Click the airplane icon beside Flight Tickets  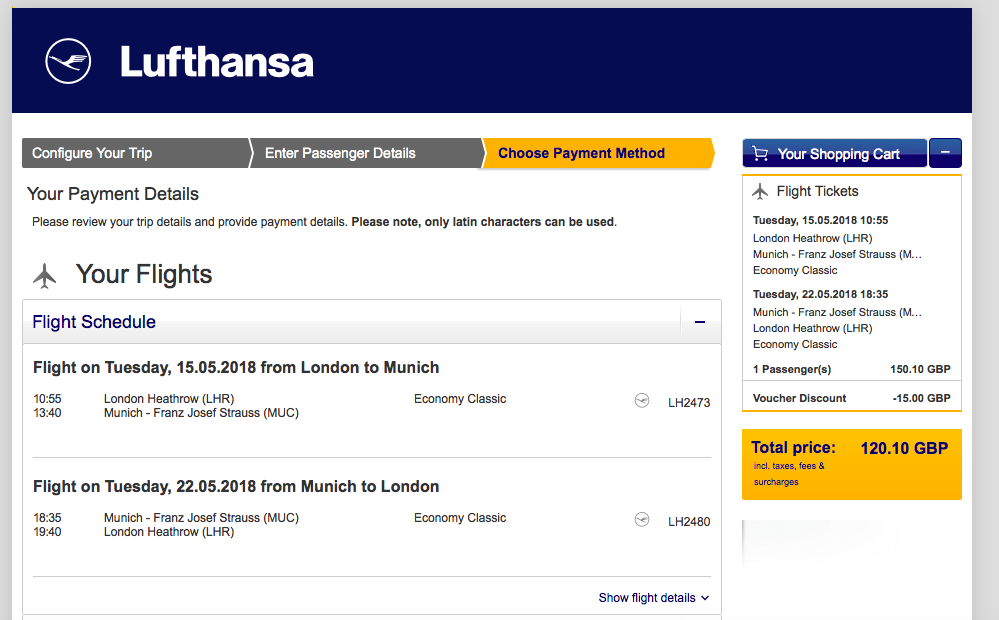pos(760,191)
